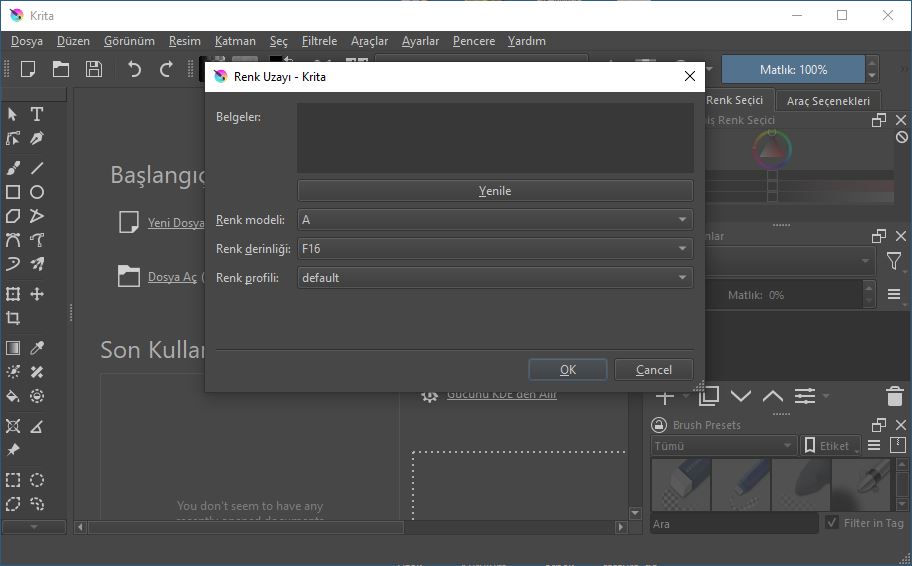This screenshot has width=912, height=566.
Task: Select the Bezier Curve tool
Action: coord(13,240)
